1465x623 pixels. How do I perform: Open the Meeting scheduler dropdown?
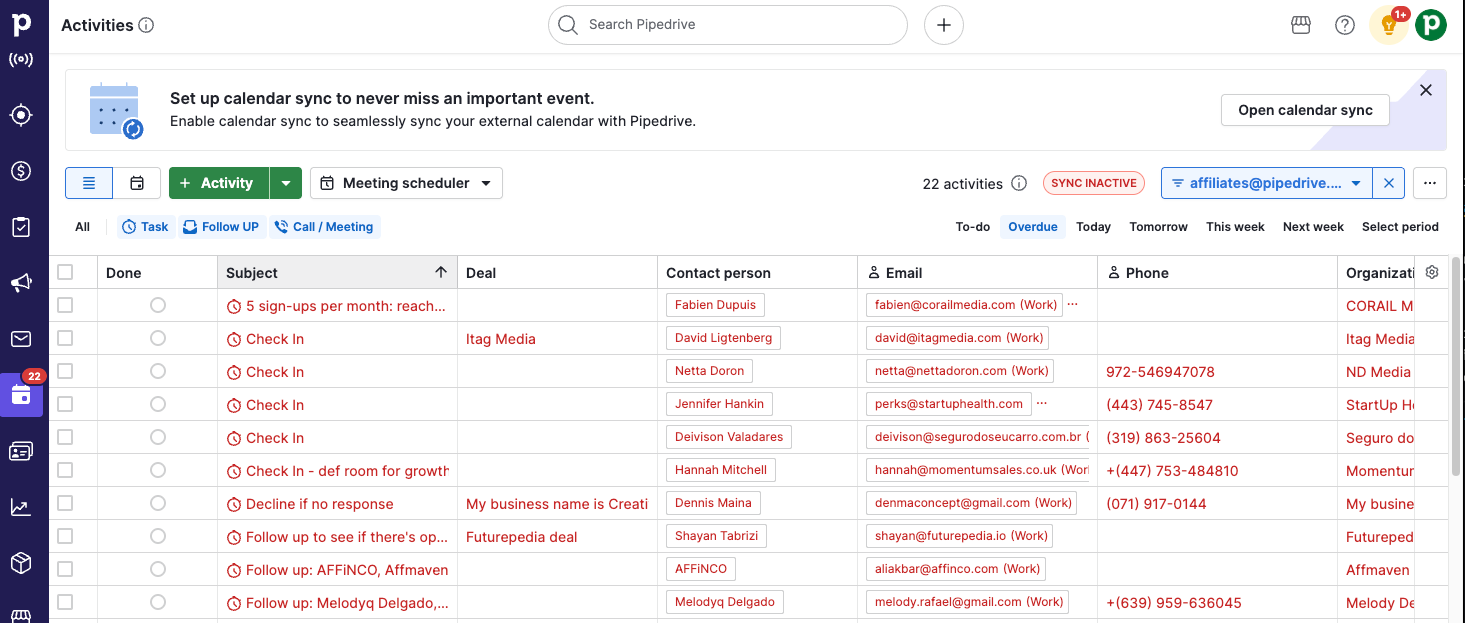(406, 183)
